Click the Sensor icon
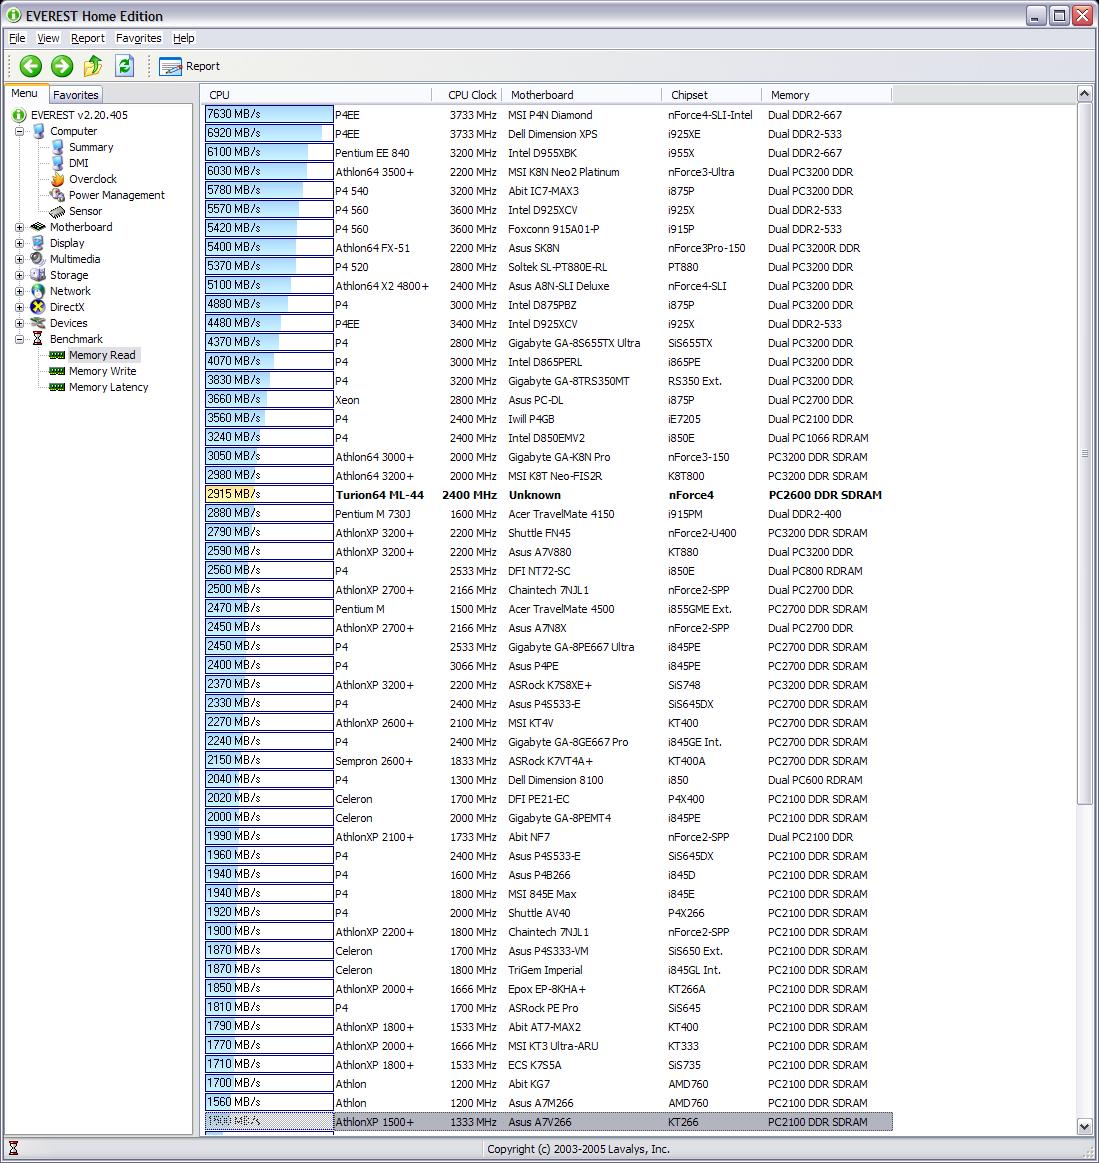 click(x=57, y=211)
